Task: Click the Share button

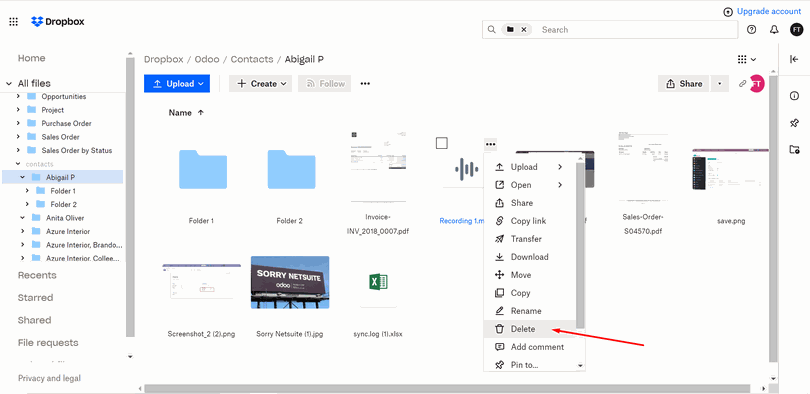Action: pos(684,84)
